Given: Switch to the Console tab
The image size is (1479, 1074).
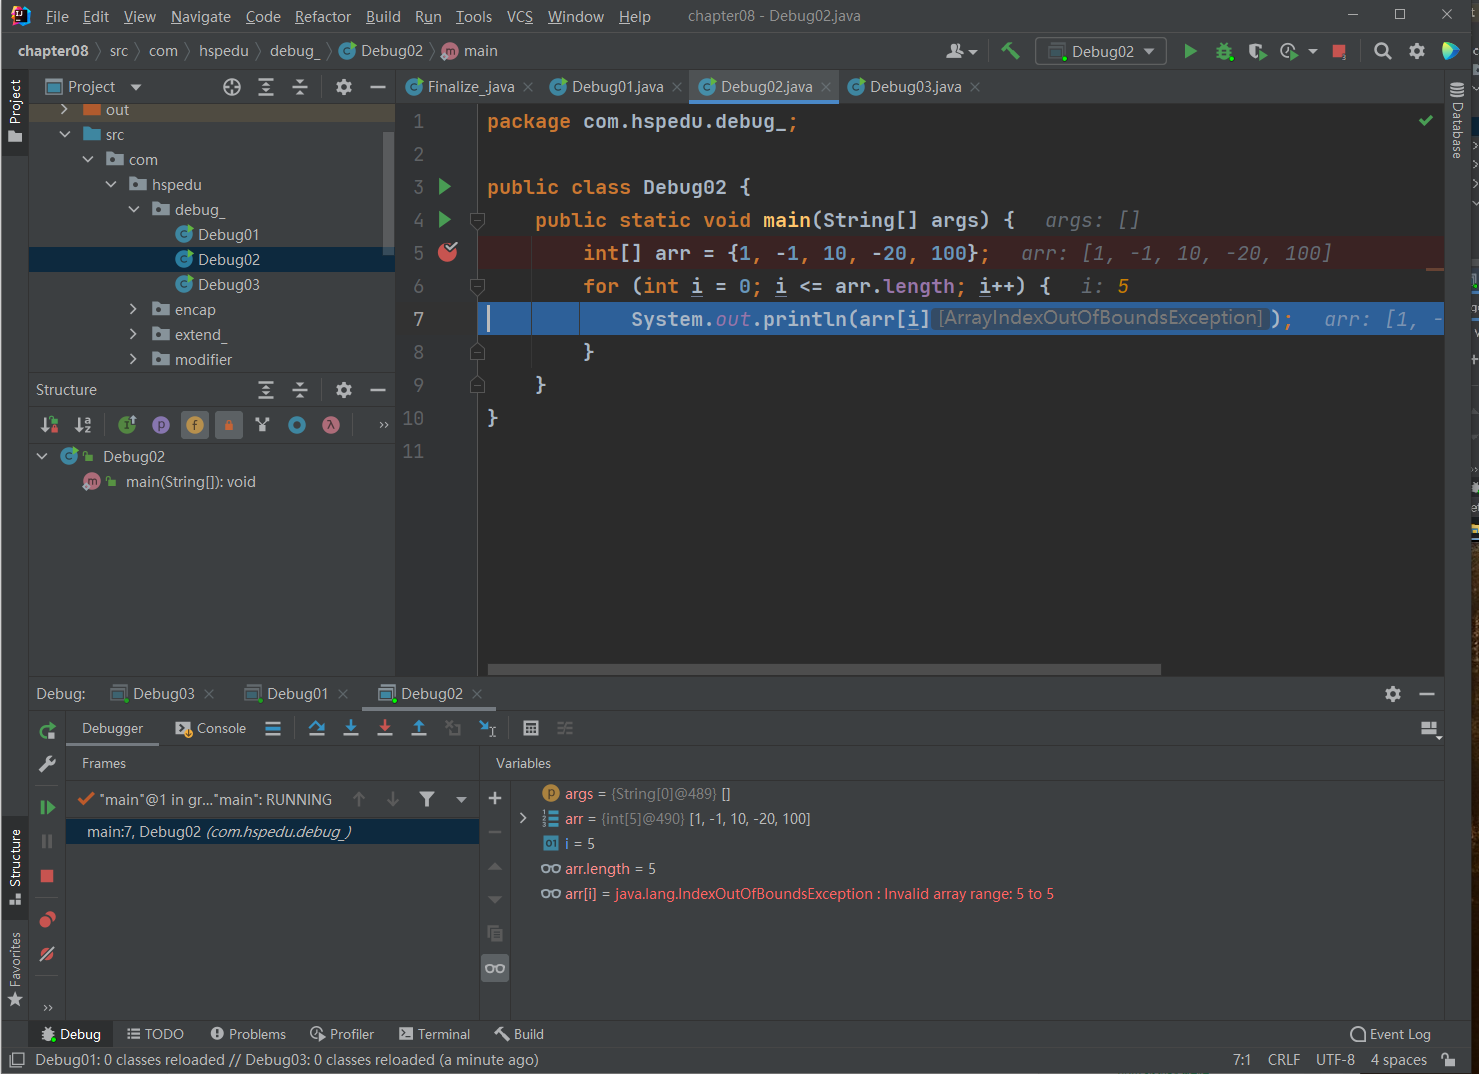Looking at the screenshot, I should [x=211, y=728].
